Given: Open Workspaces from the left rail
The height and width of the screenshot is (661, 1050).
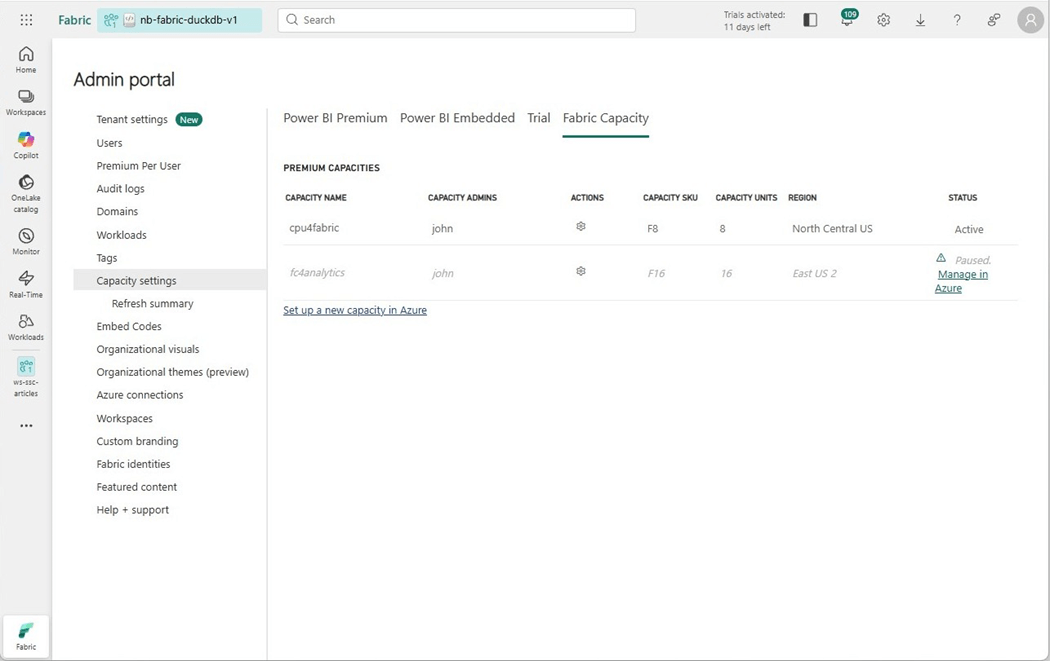Looking at the screenshot, I should tap(26, 102).
